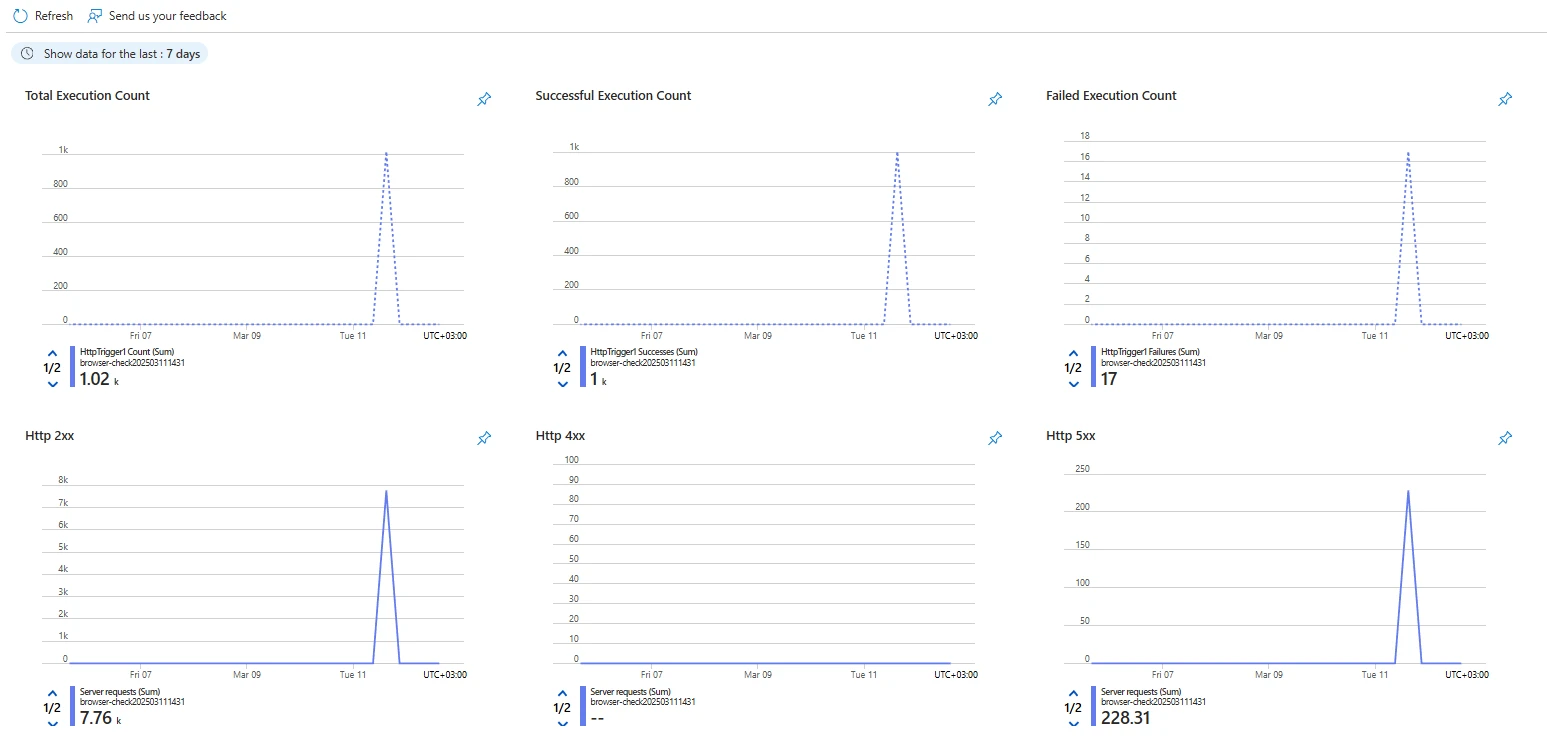This screenshot has width=1547, height=742.
Task: Pin the Http 5xx chart
Action: click(1505, 438)
